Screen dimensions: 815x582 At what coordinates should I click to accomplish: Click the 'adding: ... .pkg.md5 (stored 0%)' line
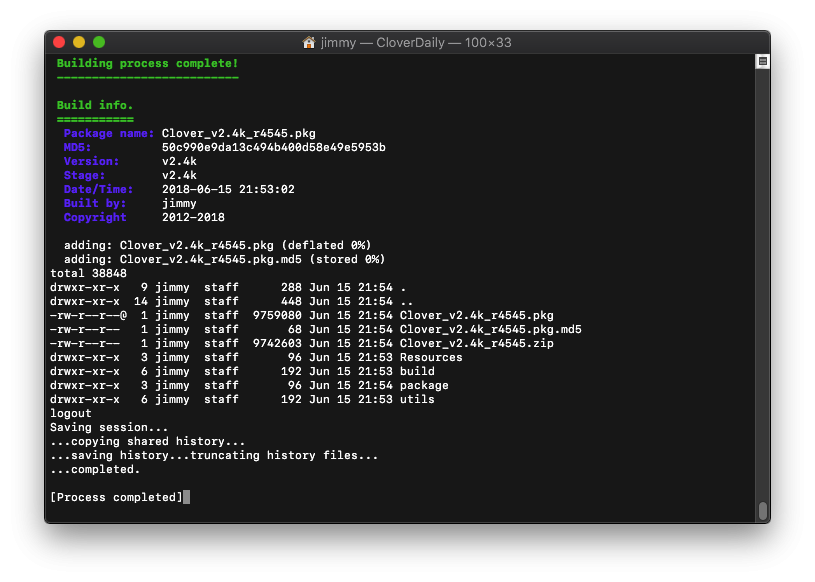(x=224, y=259)
